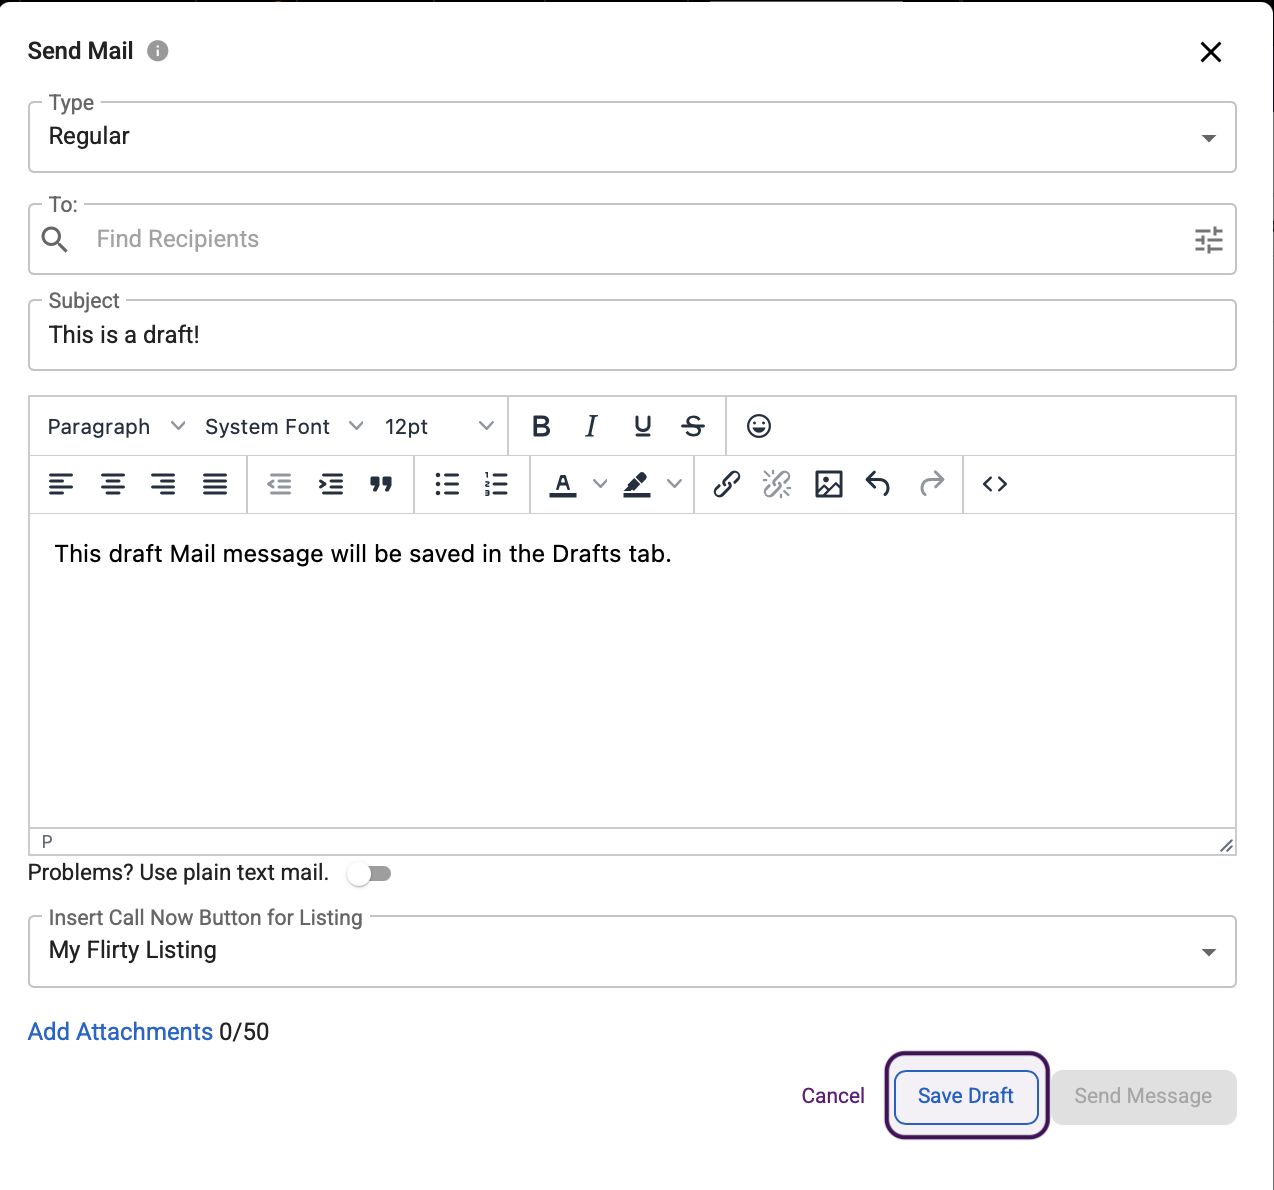Open the source code view
Viewport: 1274px width, 1190px height.
(995, 485)
